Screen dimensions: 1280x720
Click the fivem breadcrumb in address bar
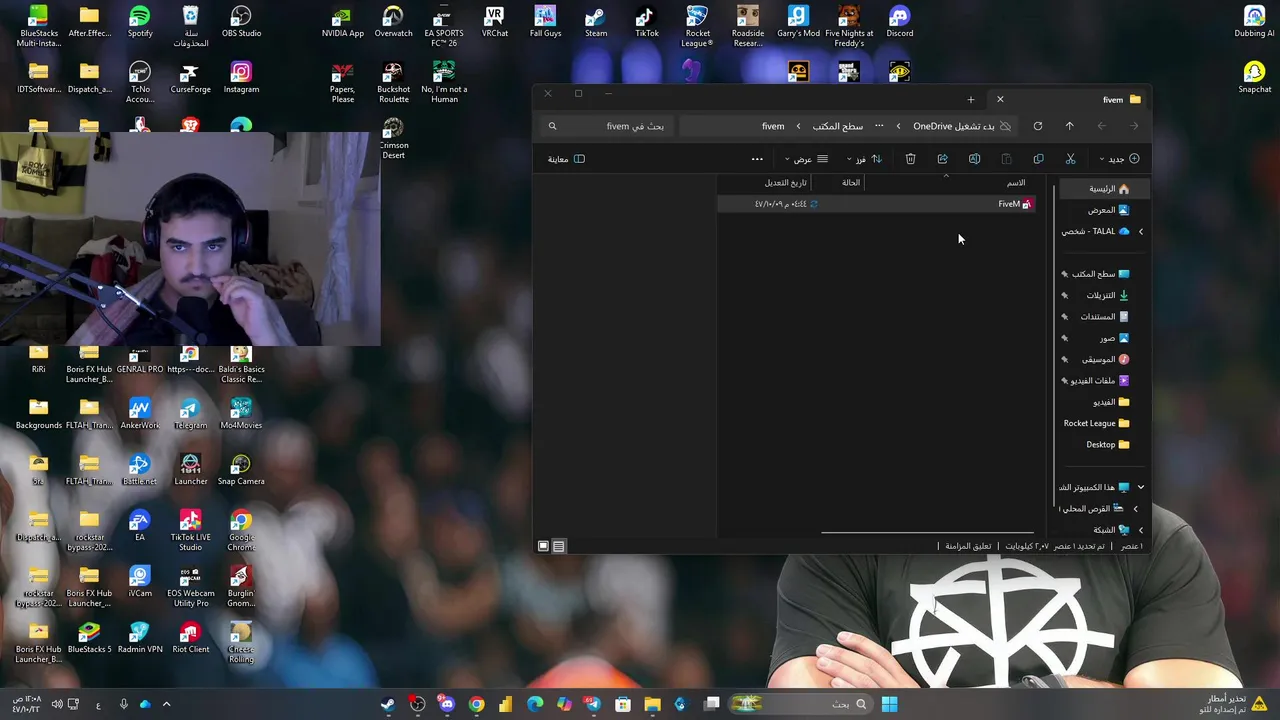(x=773, y=126)
